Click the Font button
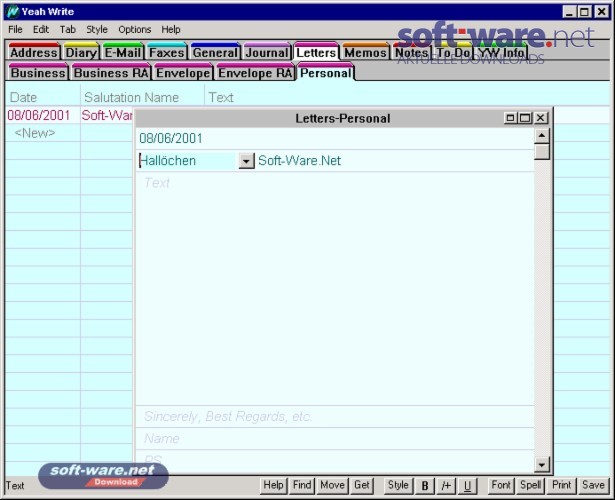The image size is (615, 500). coord(501,485)
